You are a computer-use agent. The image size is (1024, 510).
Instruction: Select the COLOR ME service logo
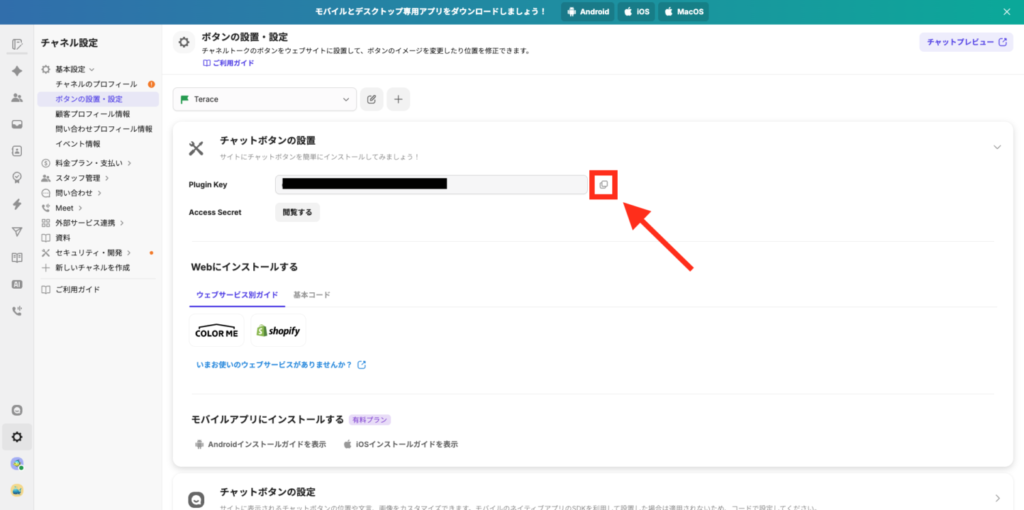pyautogui.click(x=216, y=331)
